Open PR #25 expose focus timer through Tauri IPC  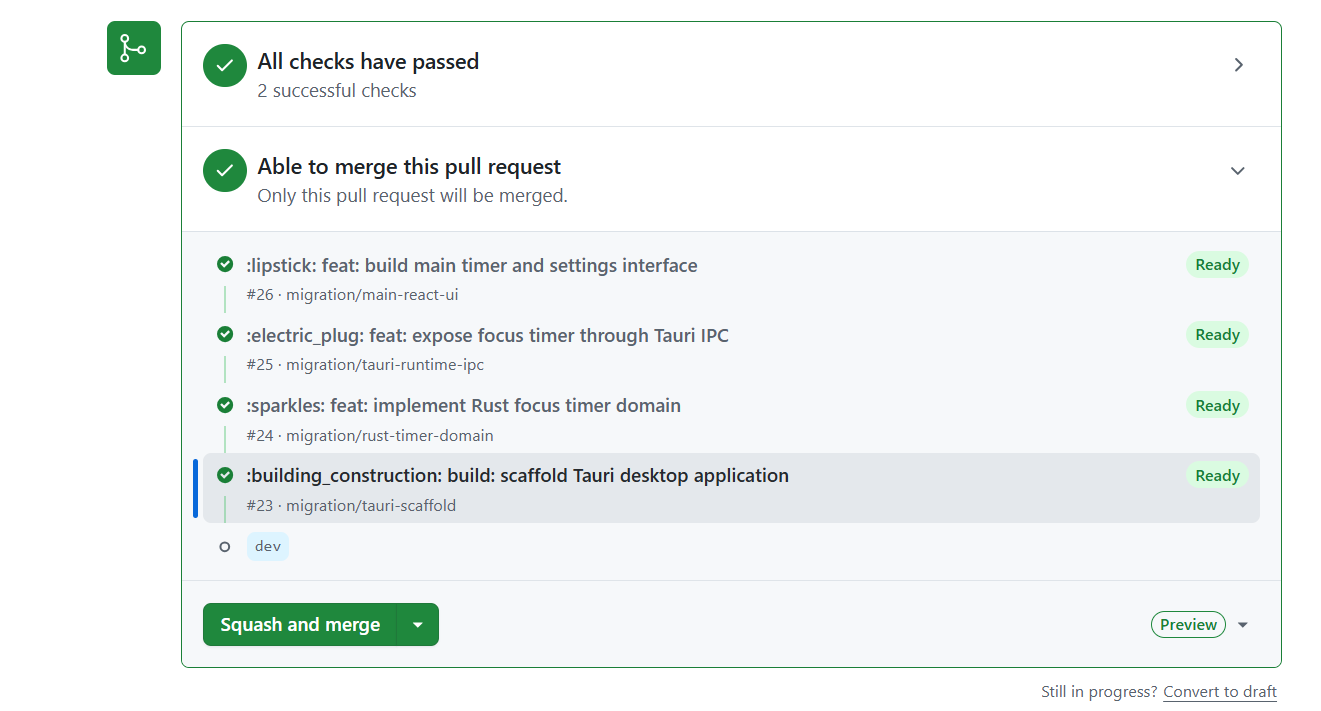[x=487, y=336]
